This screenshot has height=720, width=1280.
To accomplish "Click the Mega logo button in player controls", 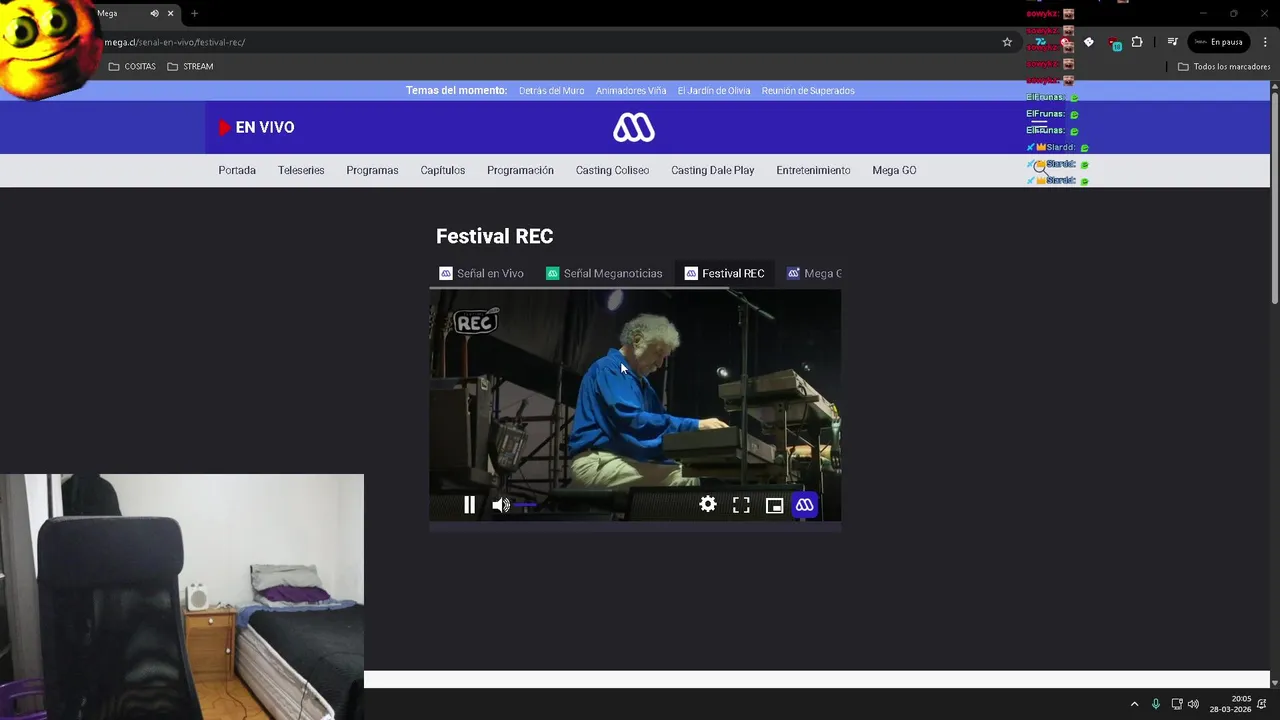I will pyautogui.click(x=805, y=505).
